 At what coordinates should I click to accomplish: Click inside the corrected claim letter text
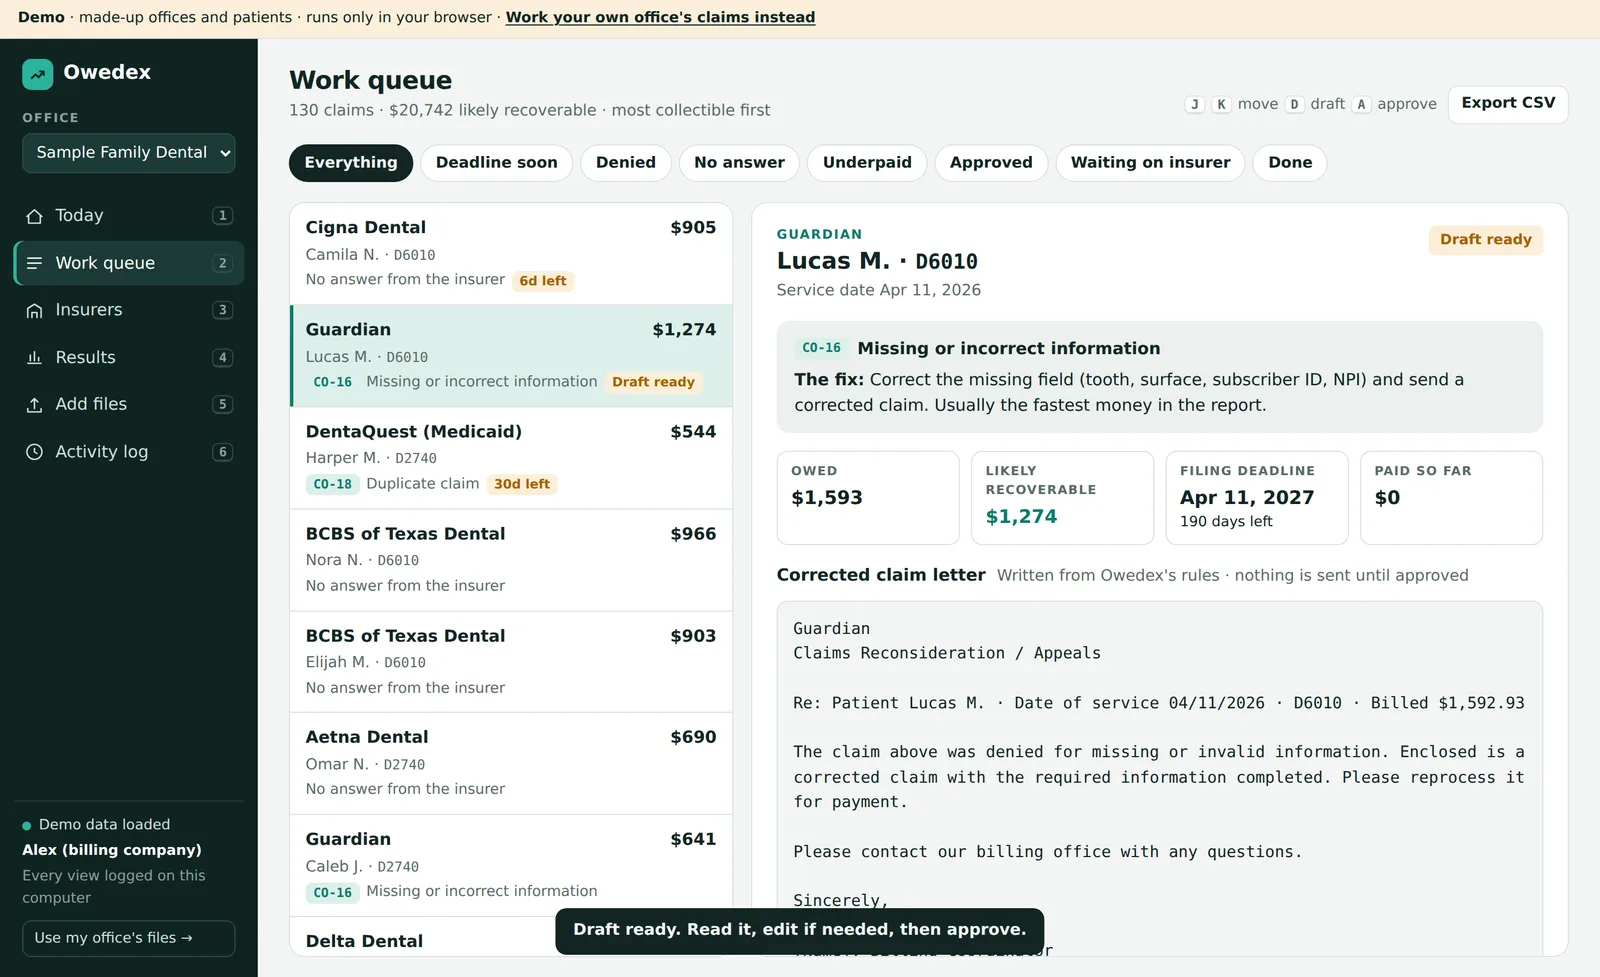[x=1160, y=778]
